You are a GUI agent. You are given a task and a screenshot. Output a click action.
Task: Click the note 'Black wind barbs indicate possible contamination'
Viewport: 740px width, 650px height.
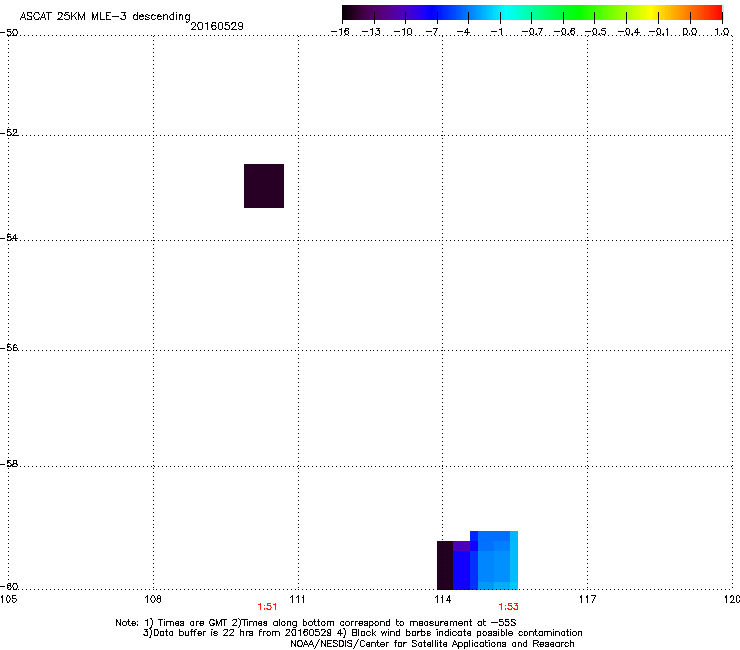(466, 633)
